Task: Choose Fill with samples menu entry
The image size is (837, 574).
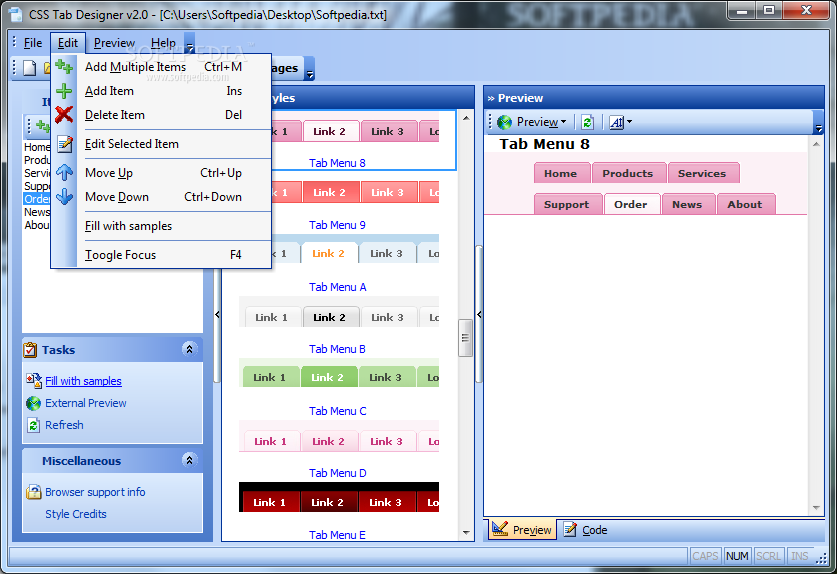Action: (x=161, y=226)
